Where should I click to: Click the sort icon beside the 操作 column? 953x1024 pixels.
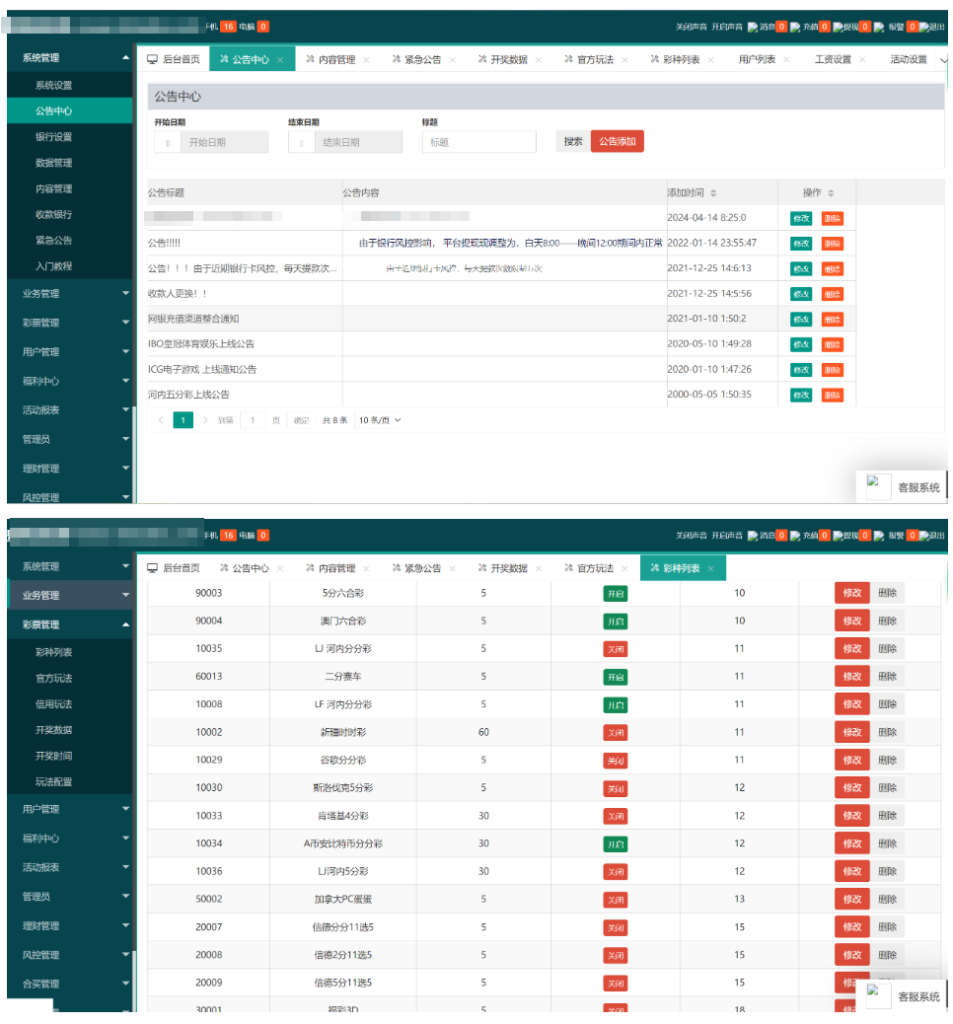pyautogui.click(x=831, y=193)
